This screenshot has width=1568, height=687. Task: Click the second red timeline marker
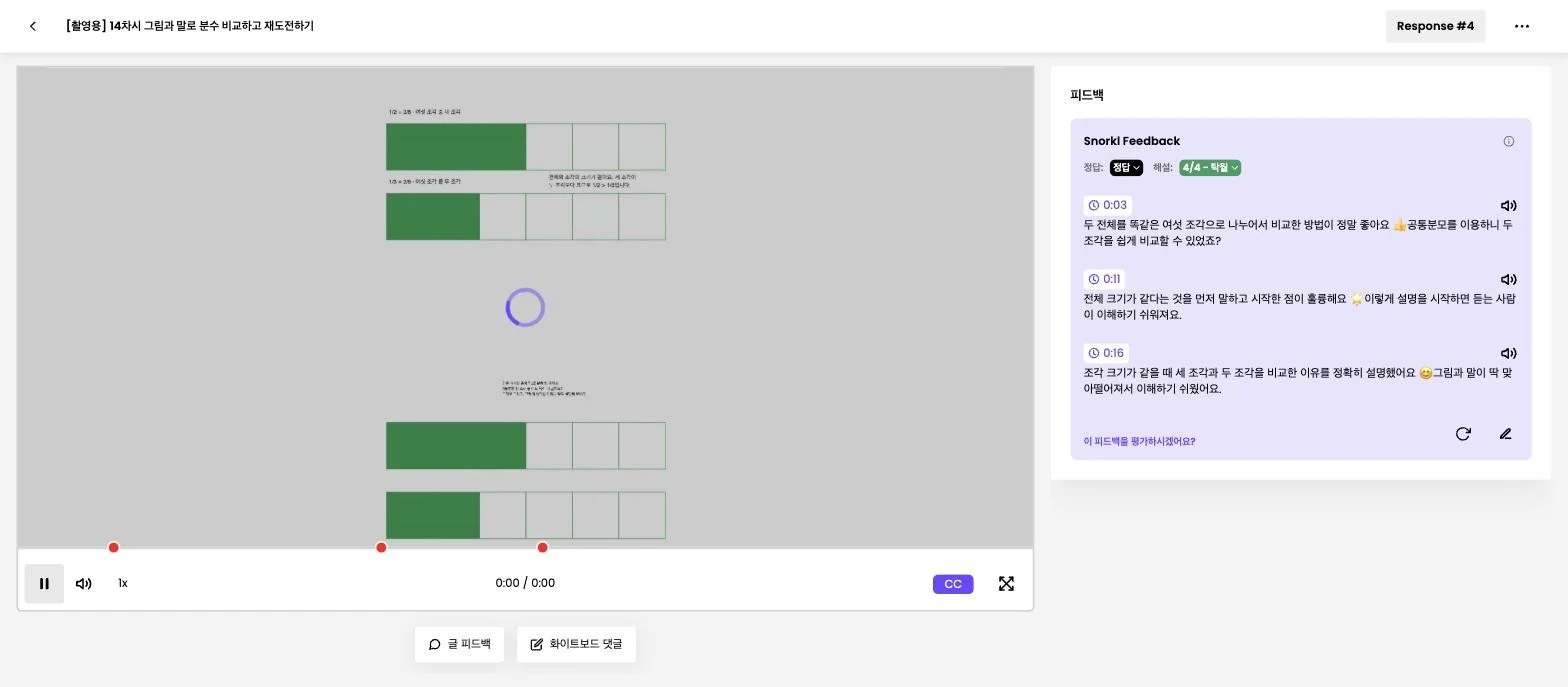click(381, 548)
